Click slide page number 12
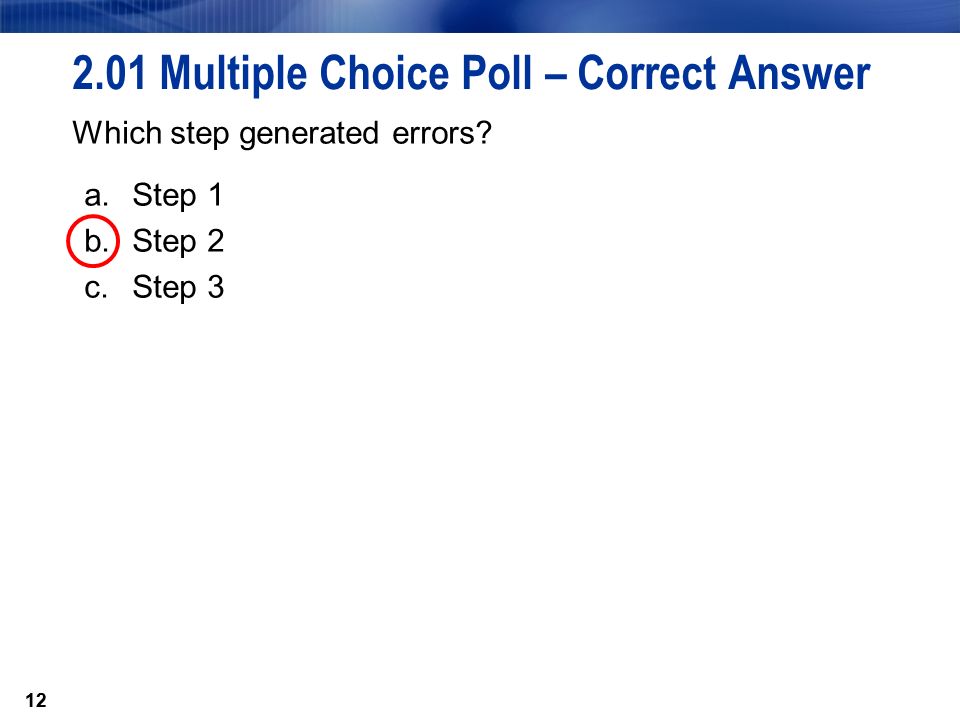The height and width of the screenshot is (720, 960). pyautogui.click(x=36, y=700)
